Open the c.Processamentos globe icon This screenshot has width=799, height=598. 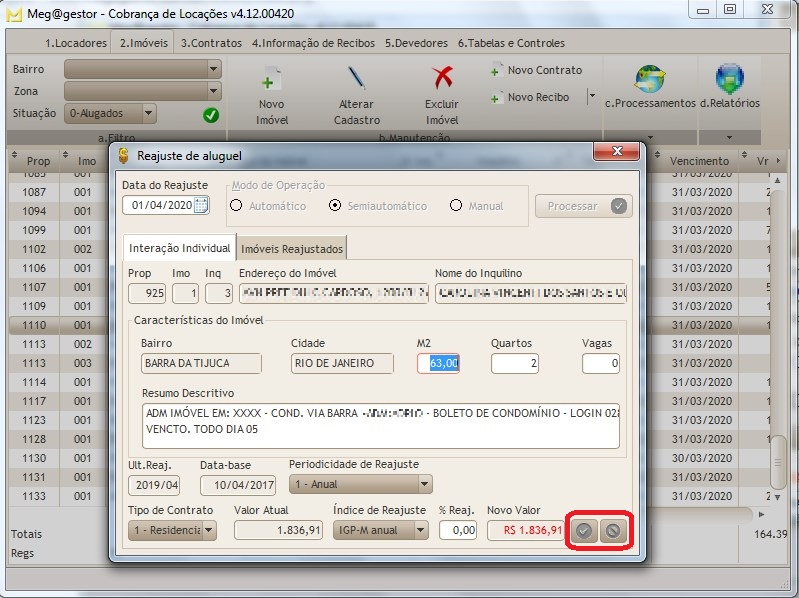click(650, 80)
